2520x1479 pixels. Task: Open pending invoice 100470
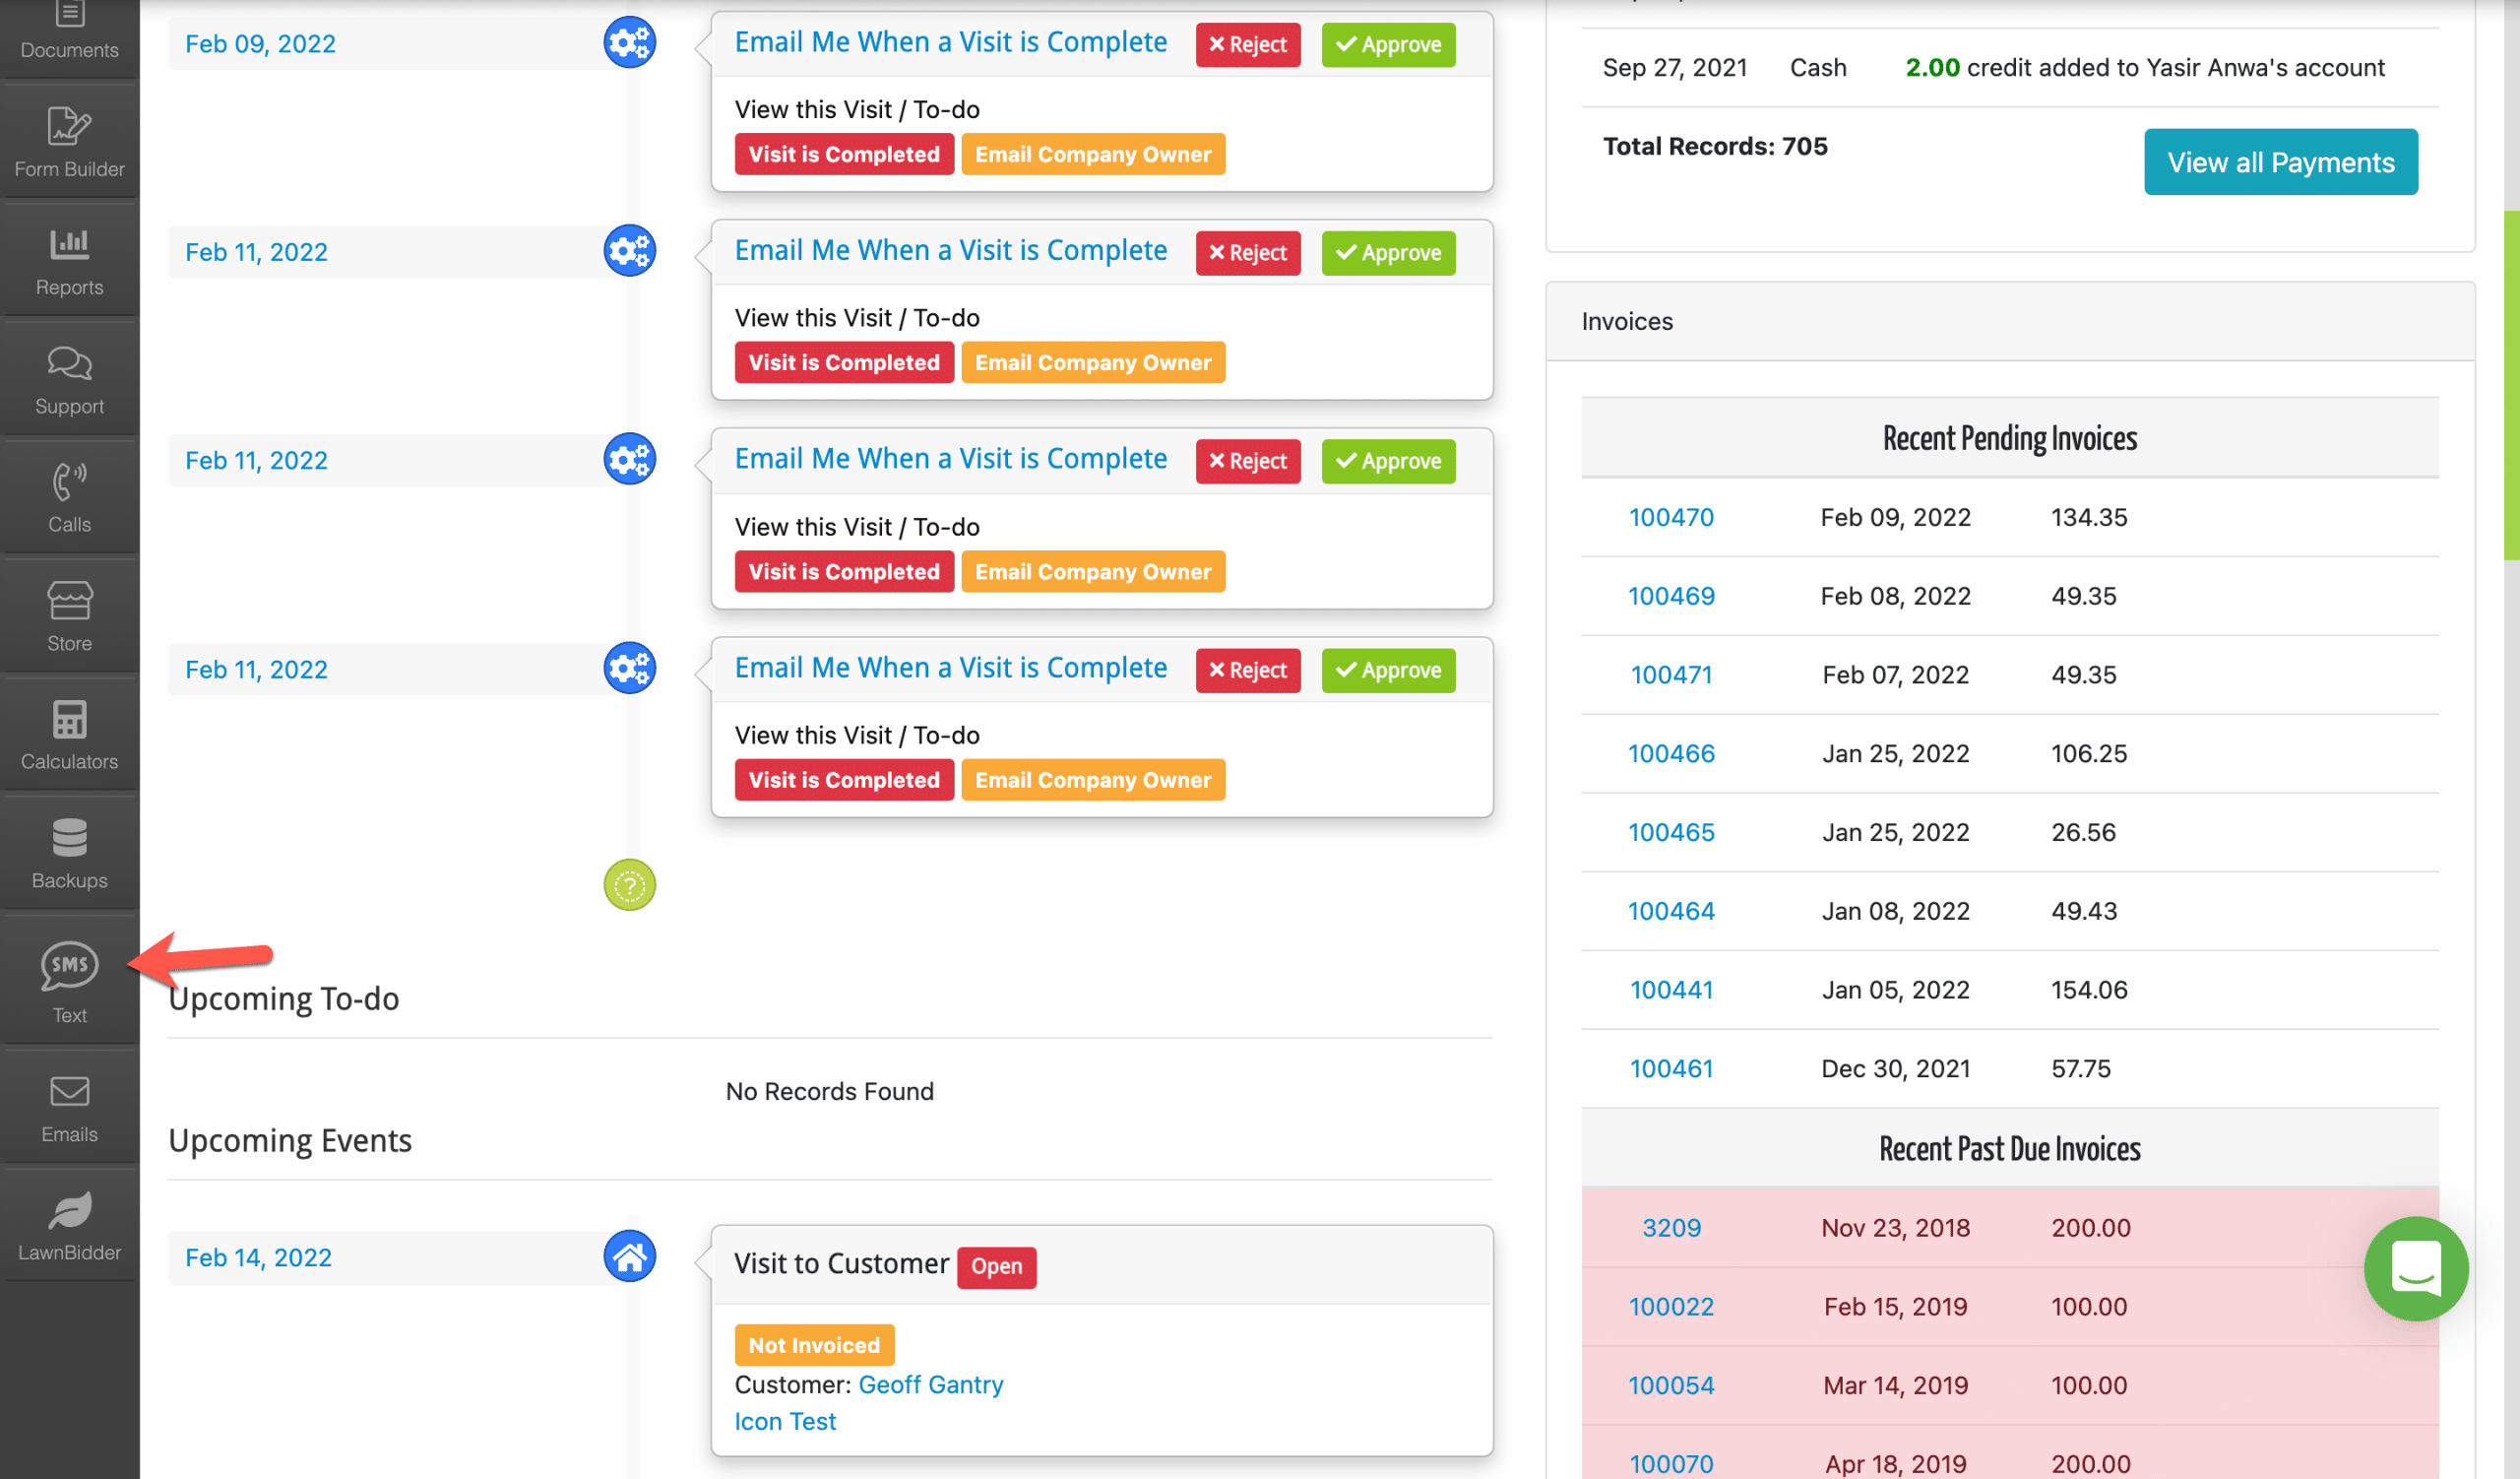coord(1670,517)
